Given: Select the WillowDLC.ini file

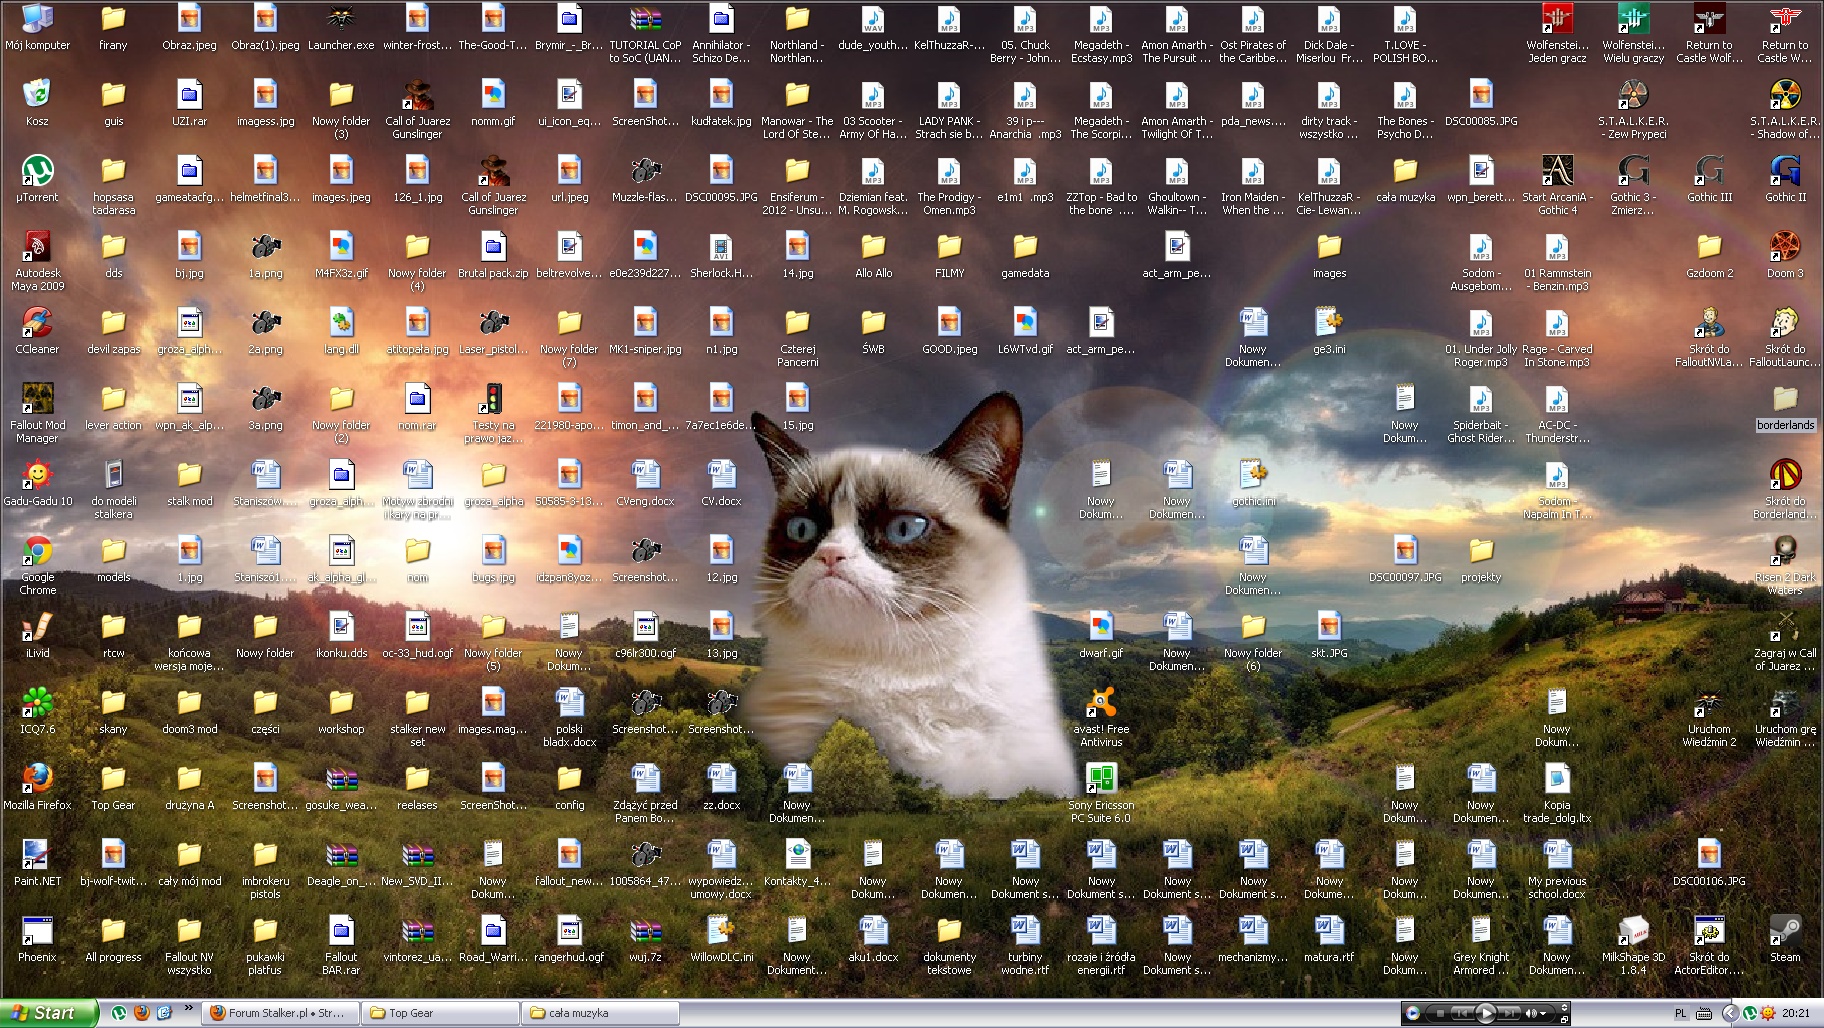Looking at the screenshot, I should tap(721, 939).
